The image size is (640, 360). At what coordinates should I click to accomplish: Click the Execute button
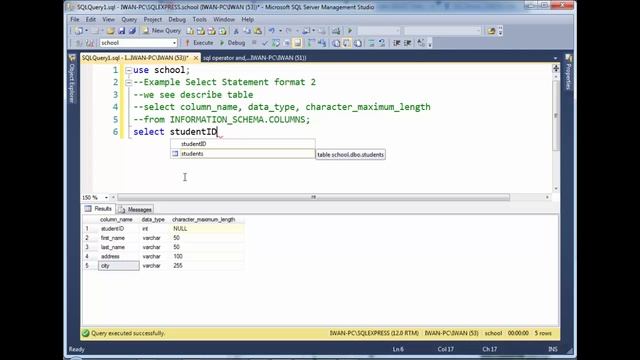(199, 43)
